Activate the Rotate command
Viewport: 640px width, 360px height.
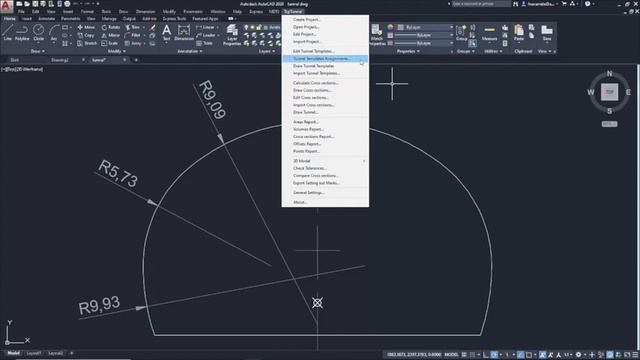click(111, 27)
